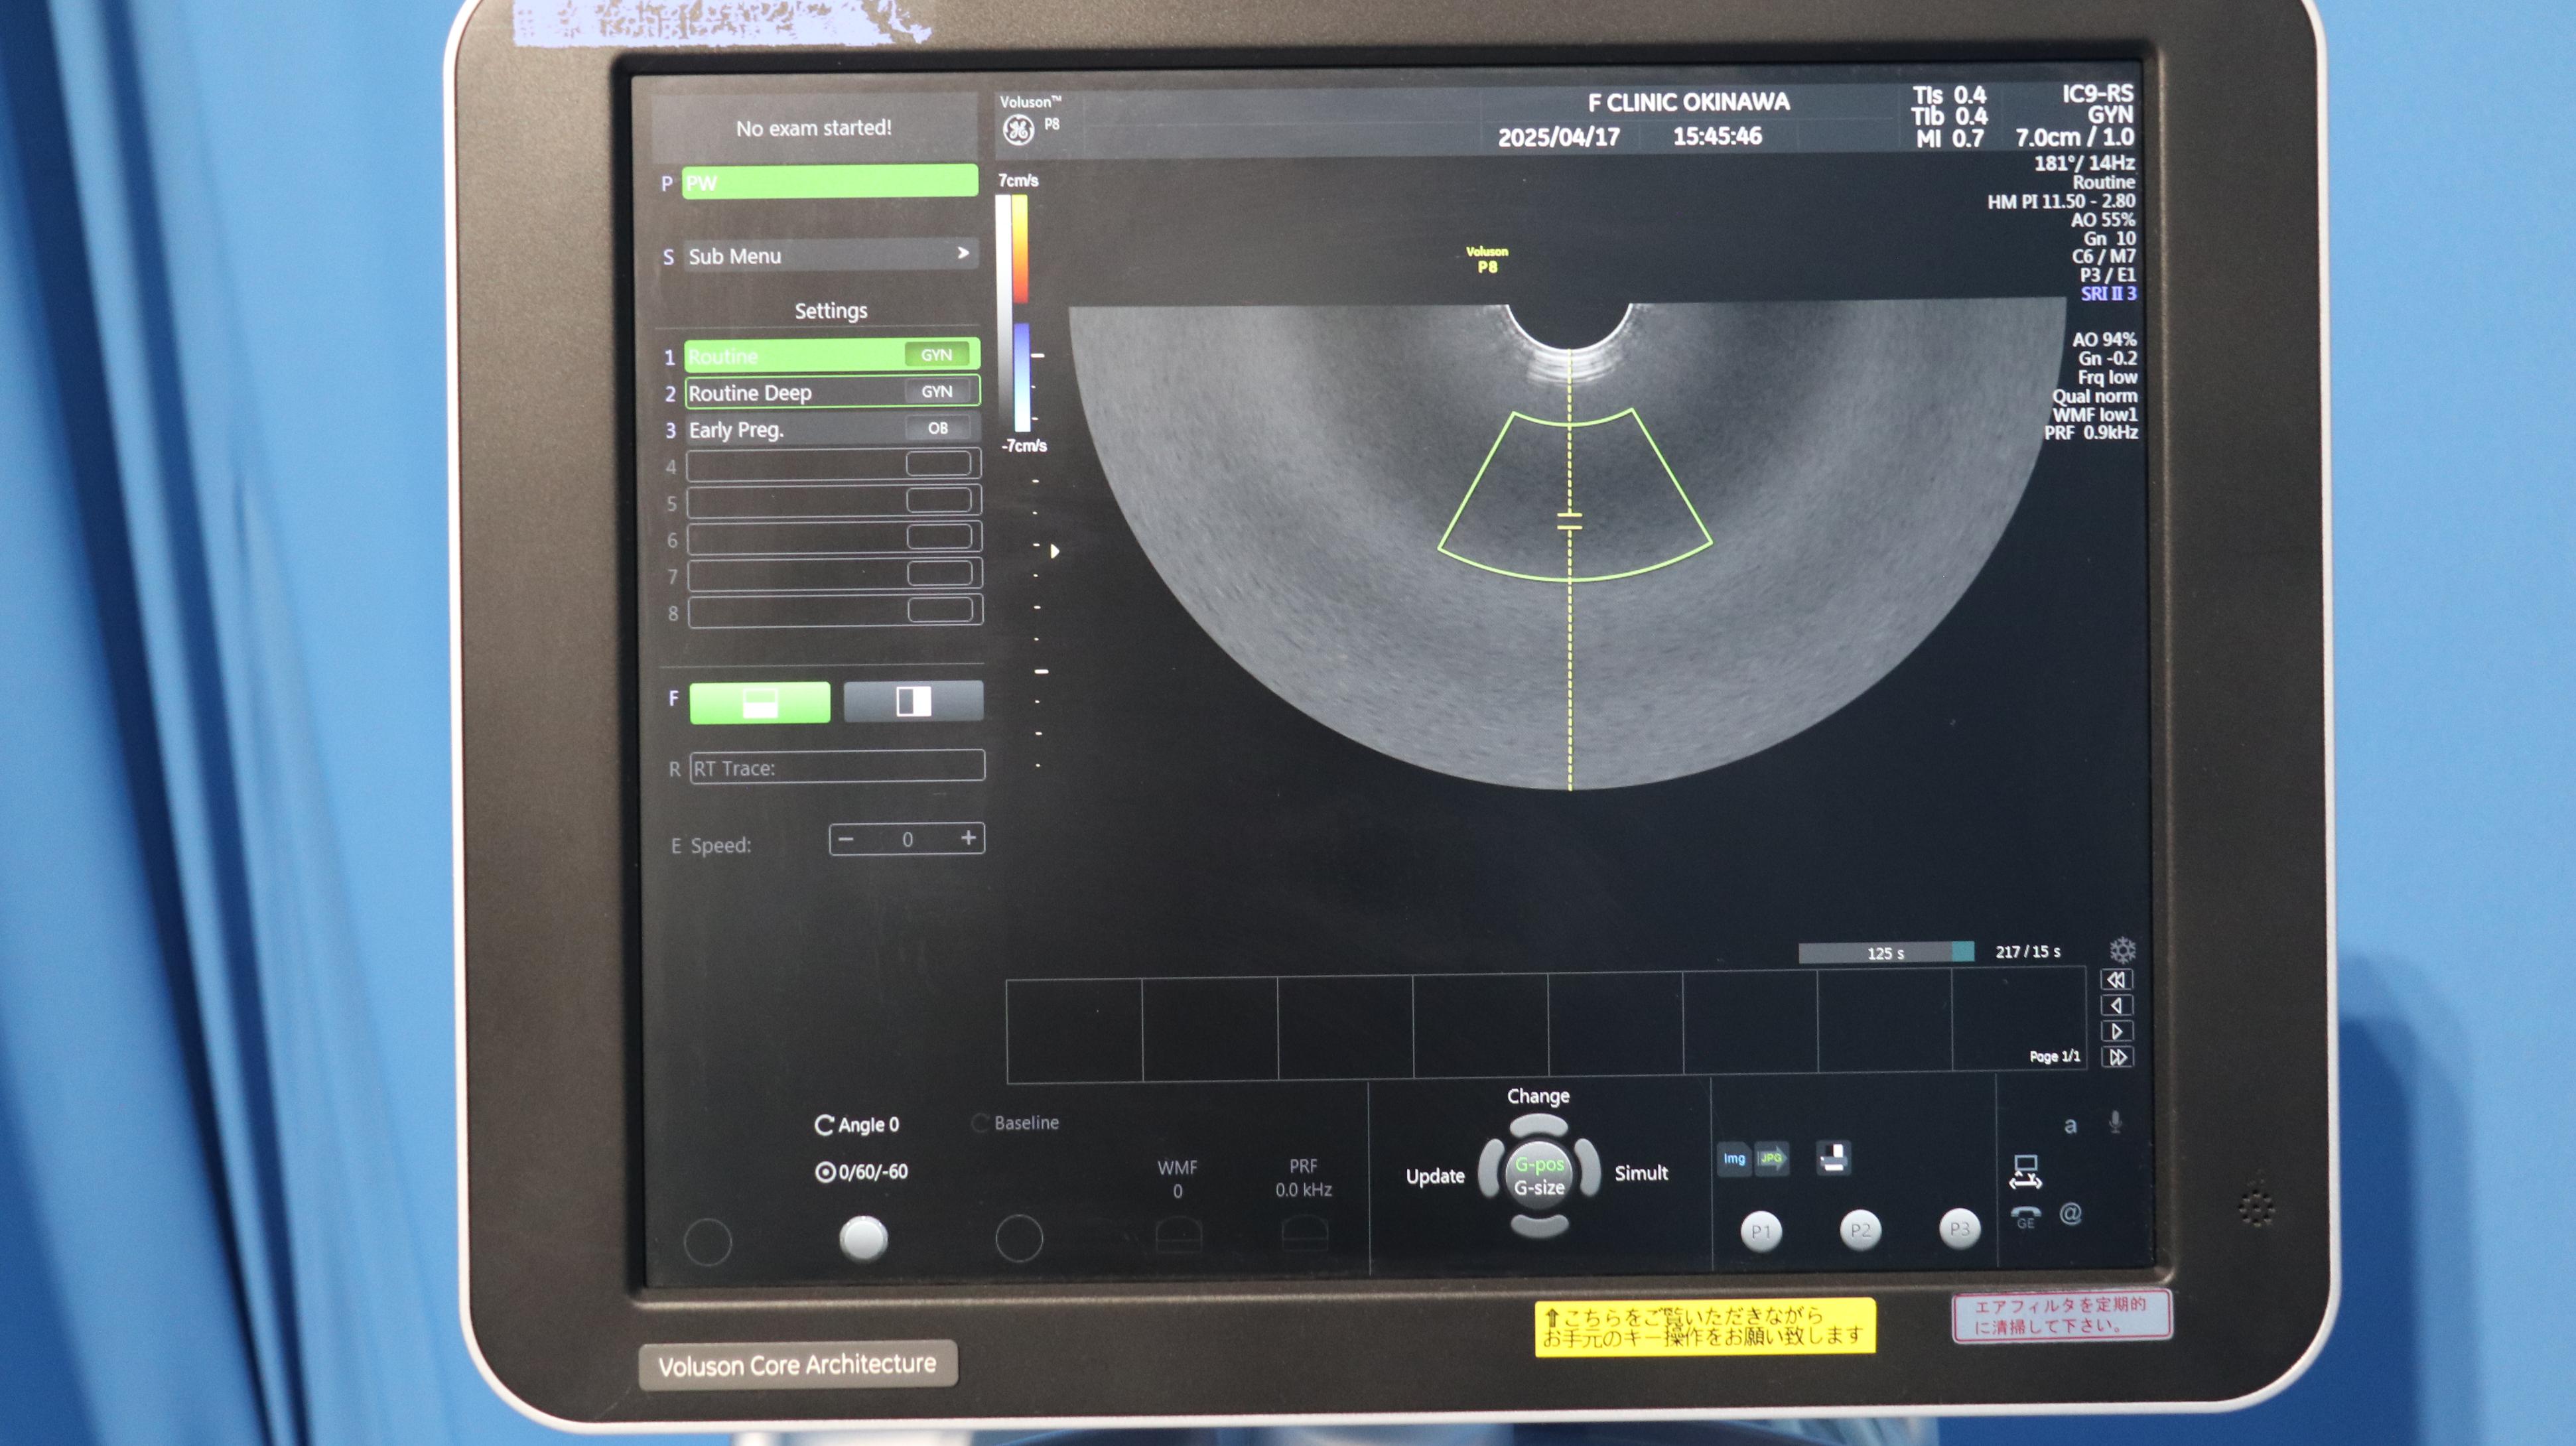This screenshot has height=1446, width=2576.
Task: Click the 'SRI II 3' info text
Action: [x=2108, y=294]
